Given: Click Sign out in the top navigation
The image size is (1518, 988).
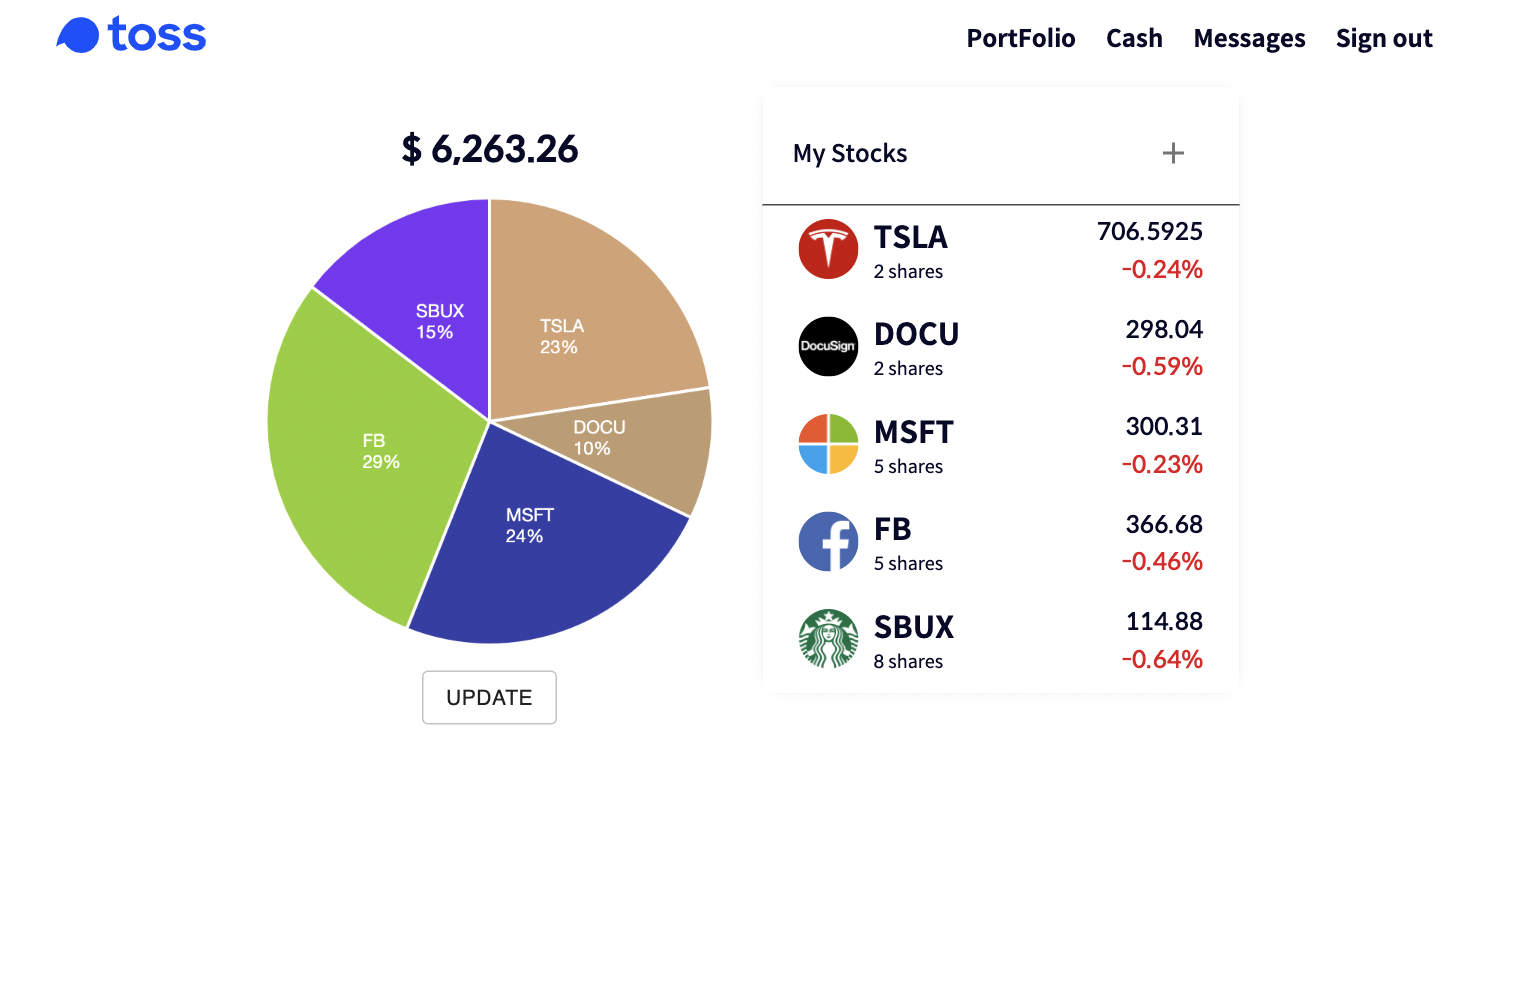Looking at the screenshot, I should tap(1384, 38).
